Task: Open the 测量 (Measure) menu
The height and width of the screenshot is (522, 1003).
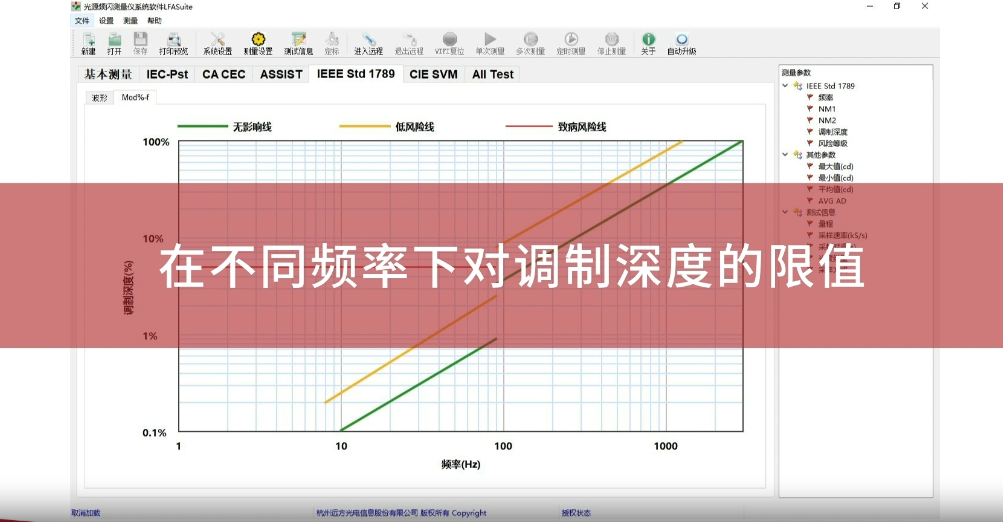Action: (131, 20)
